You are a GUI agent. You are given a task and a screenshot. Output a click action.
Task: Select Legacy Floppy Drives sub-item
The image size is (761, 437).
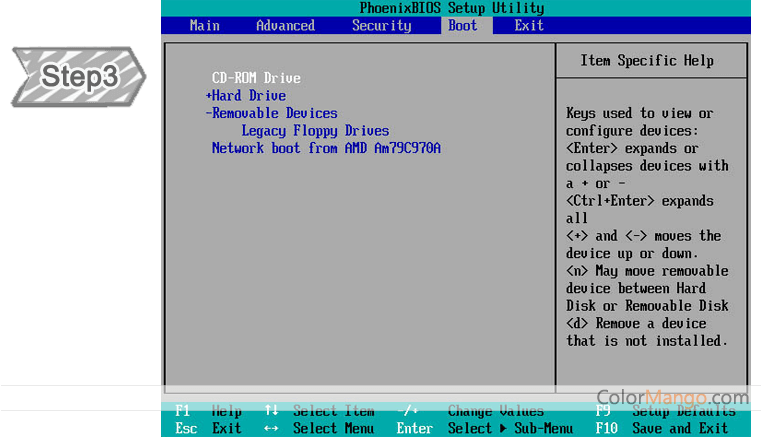pyautogui.click(x=315, y=131)
